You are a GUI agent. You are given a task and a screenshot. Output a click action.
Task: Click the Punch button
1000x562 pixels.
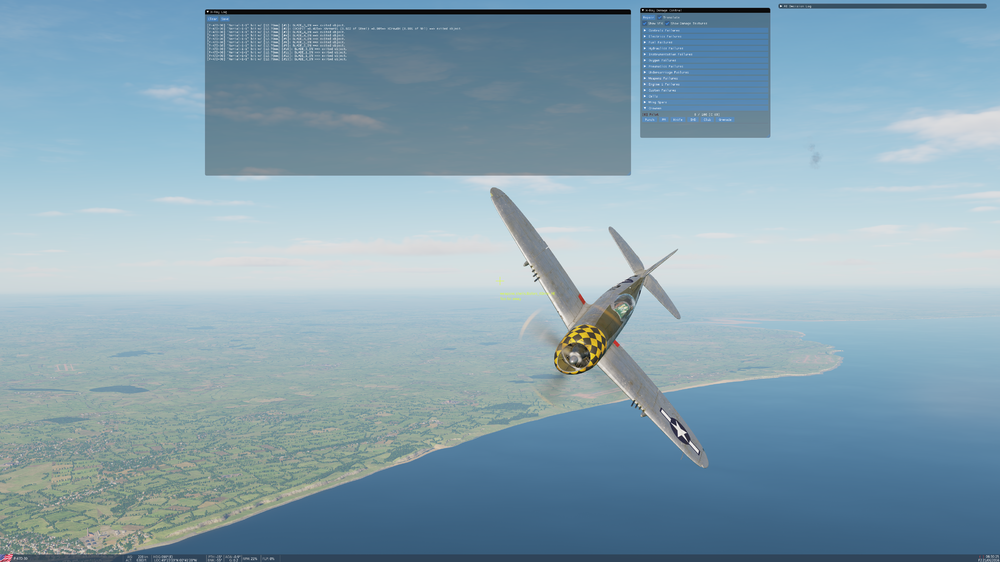click(649, 120)
